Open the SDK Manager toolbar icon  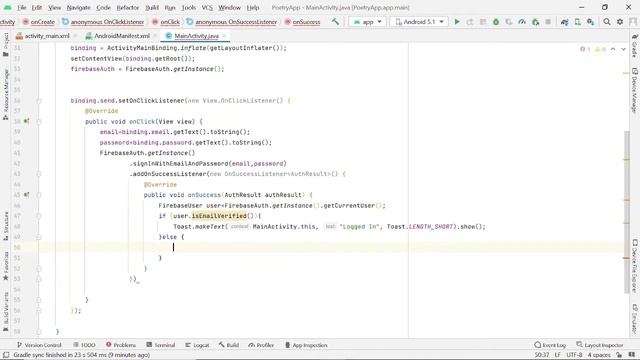click(x=591, y=22)
